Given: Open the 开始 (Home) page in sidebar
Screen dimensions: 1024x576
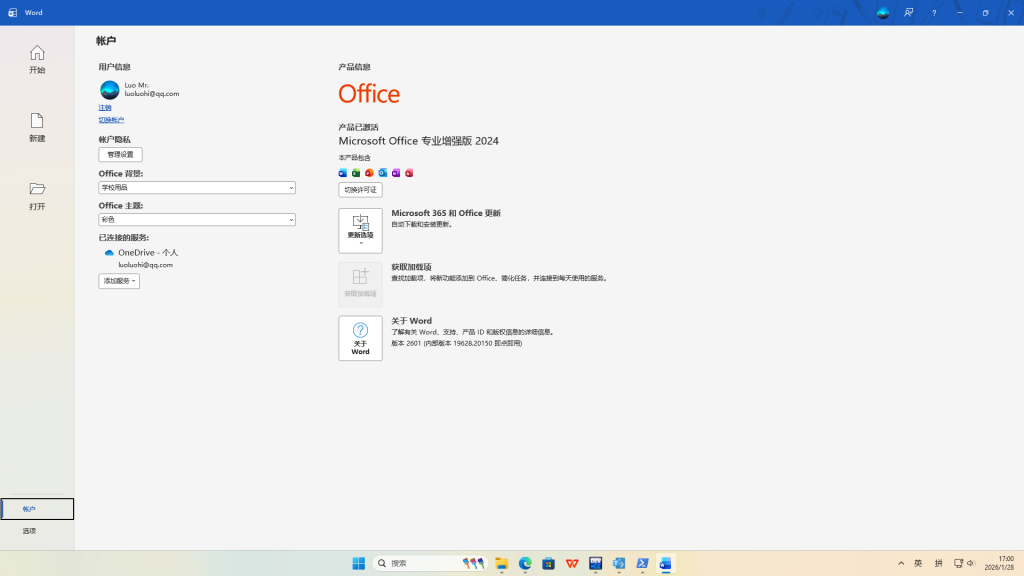Looking at the screenshot, I should [x=37, y=59].
